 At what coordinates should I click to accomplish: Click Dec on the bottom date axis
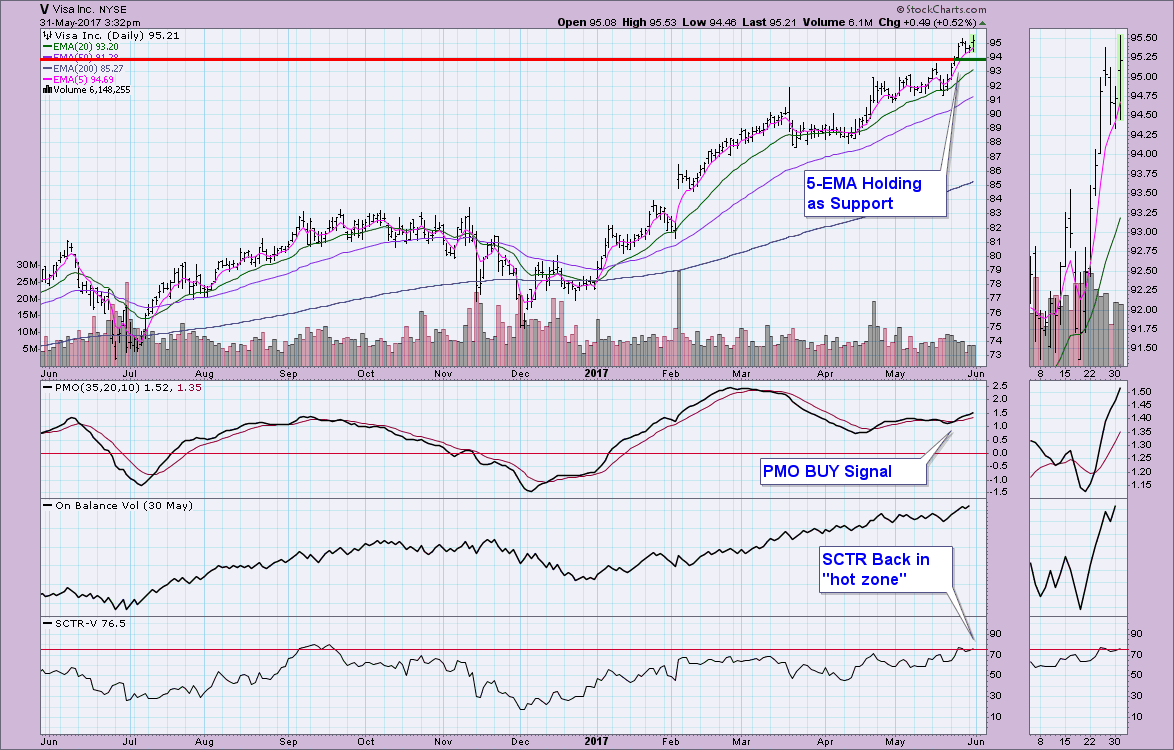[x=520, y=742]
